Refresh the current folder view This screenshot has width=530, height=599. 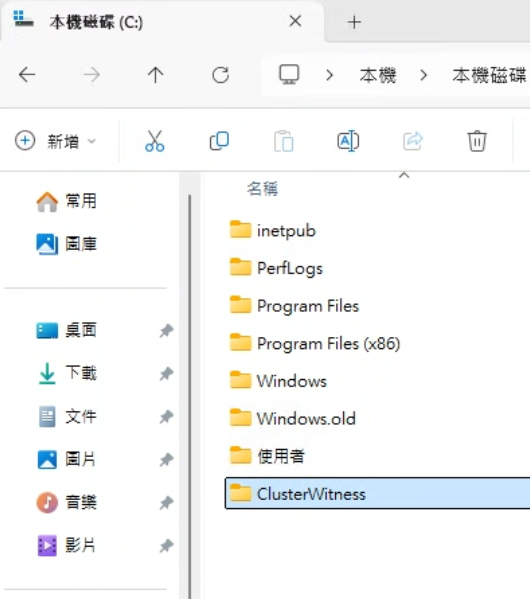pos(220,75)
